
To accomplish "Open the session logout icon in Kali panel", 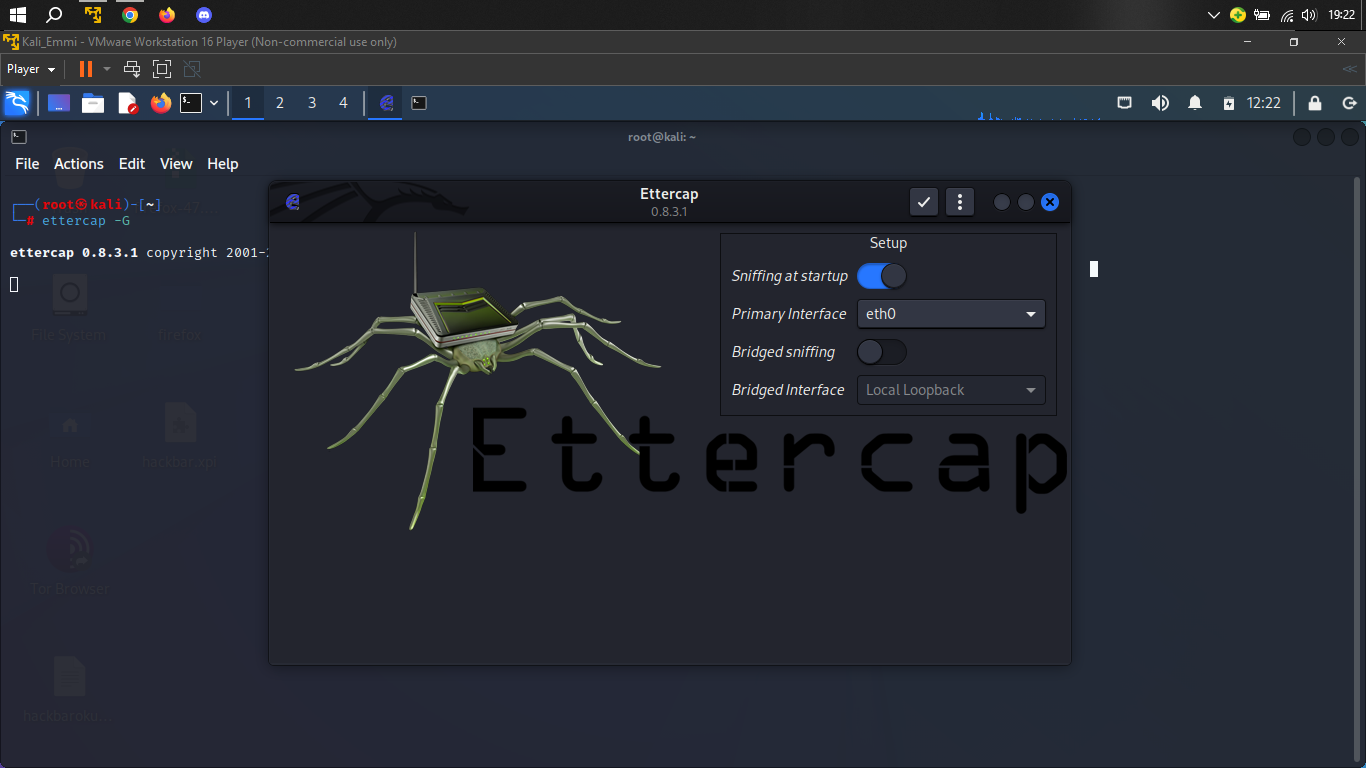I will (x=1349, y=103).
